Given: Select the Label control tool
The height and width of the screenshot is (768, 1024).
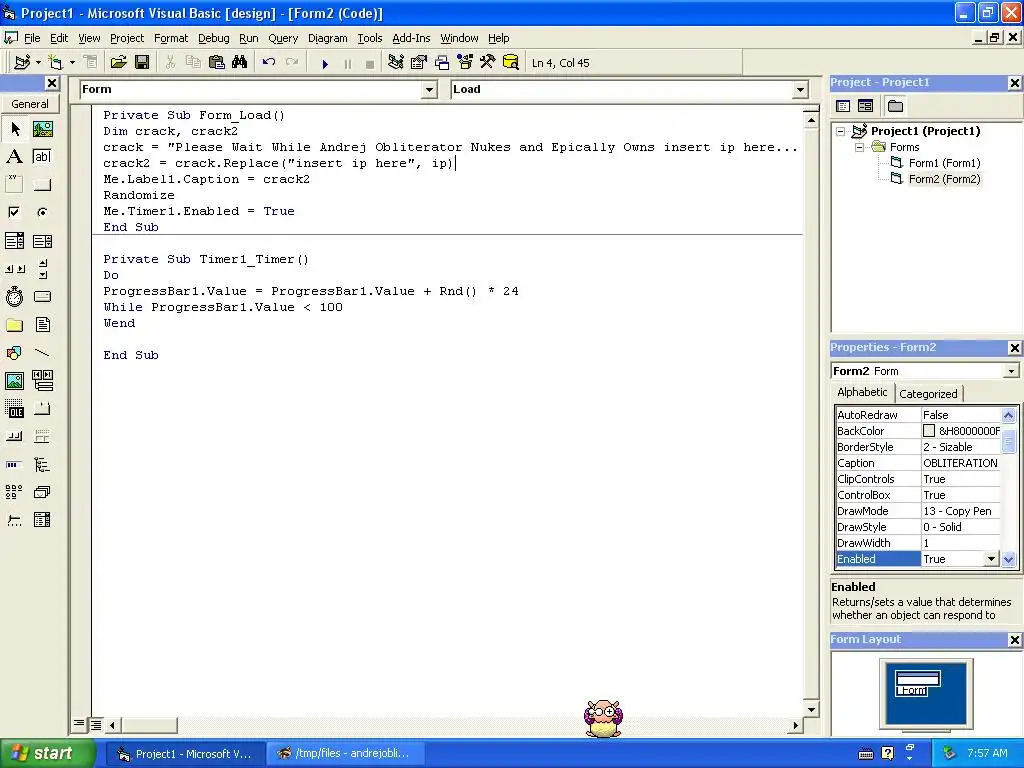Looking at the screenshot, I should pos(14,157).
